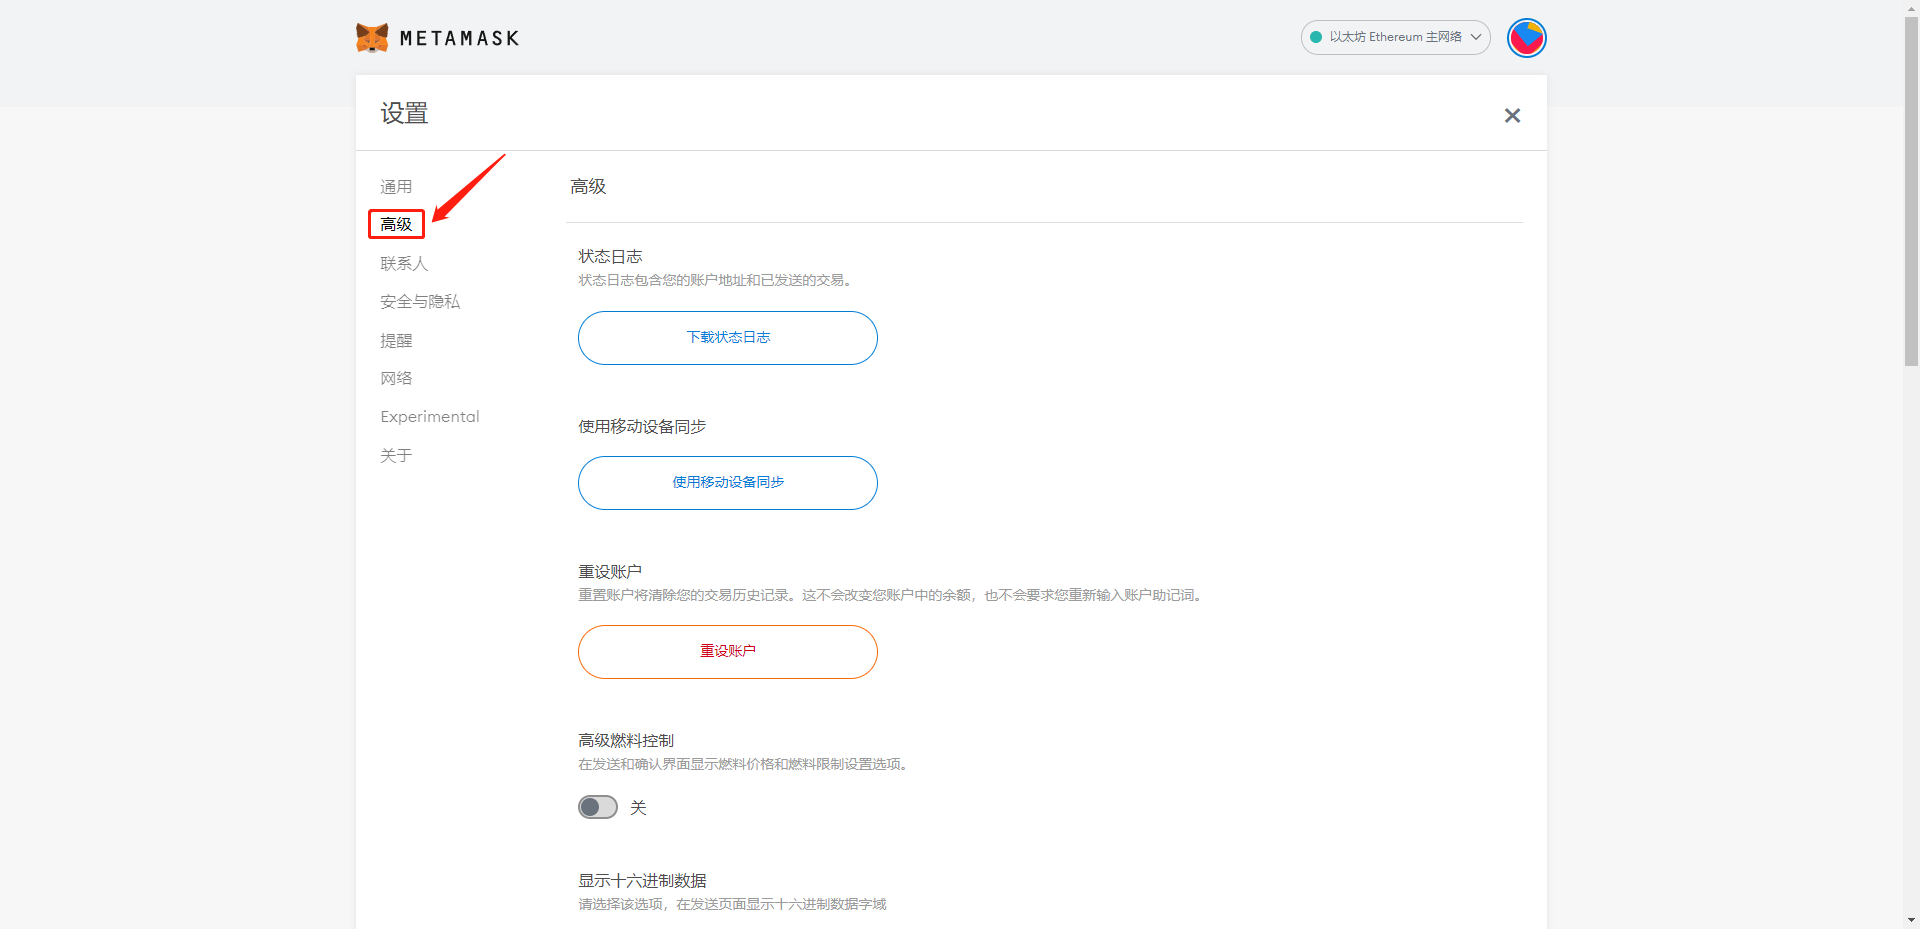Click the 状态日志包含您的账户地址 description text
This screenshot has height=929, width=1920.
point(717,281)
